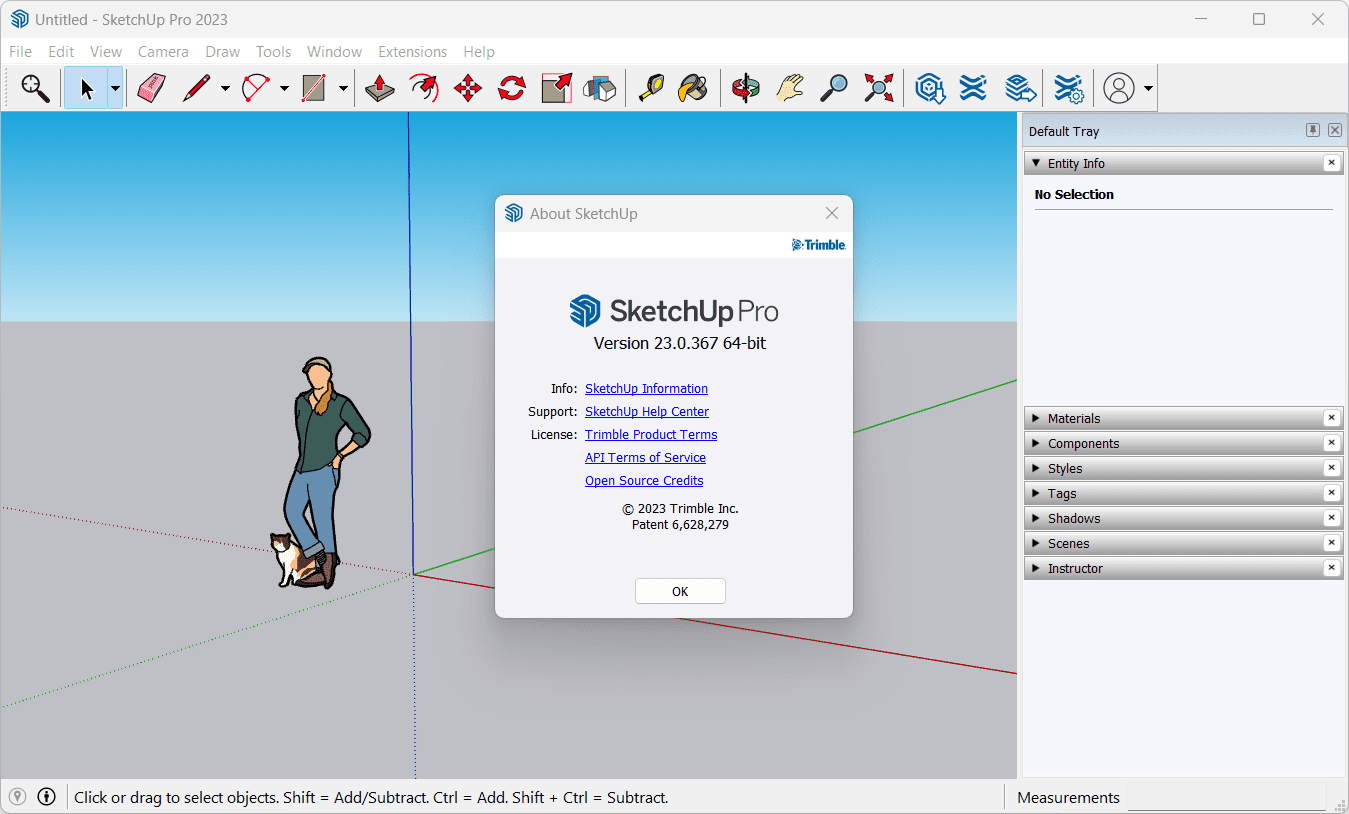Click the user account profile icon

pyautogui.click(x=1119, y=89)
